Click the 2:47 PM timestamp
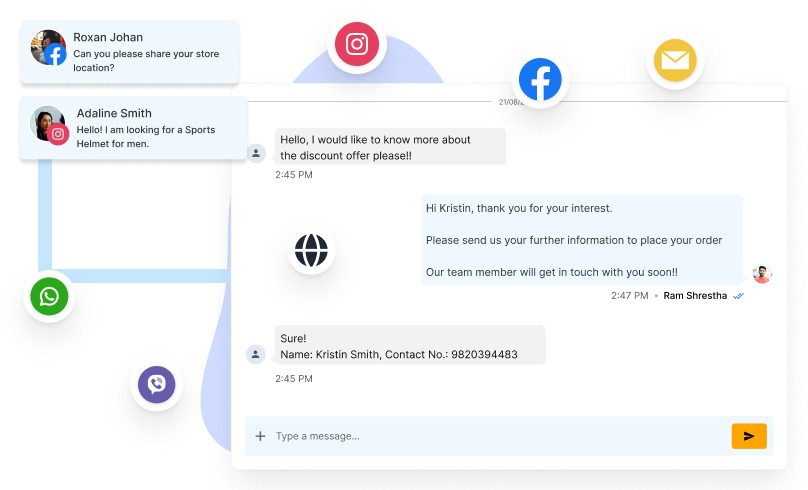The height and width of the screenshot is (490, 808). click(630, 296)
